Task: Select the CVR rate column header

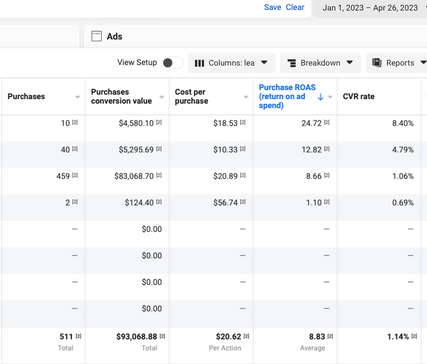Action: click(x=358, y=96)
